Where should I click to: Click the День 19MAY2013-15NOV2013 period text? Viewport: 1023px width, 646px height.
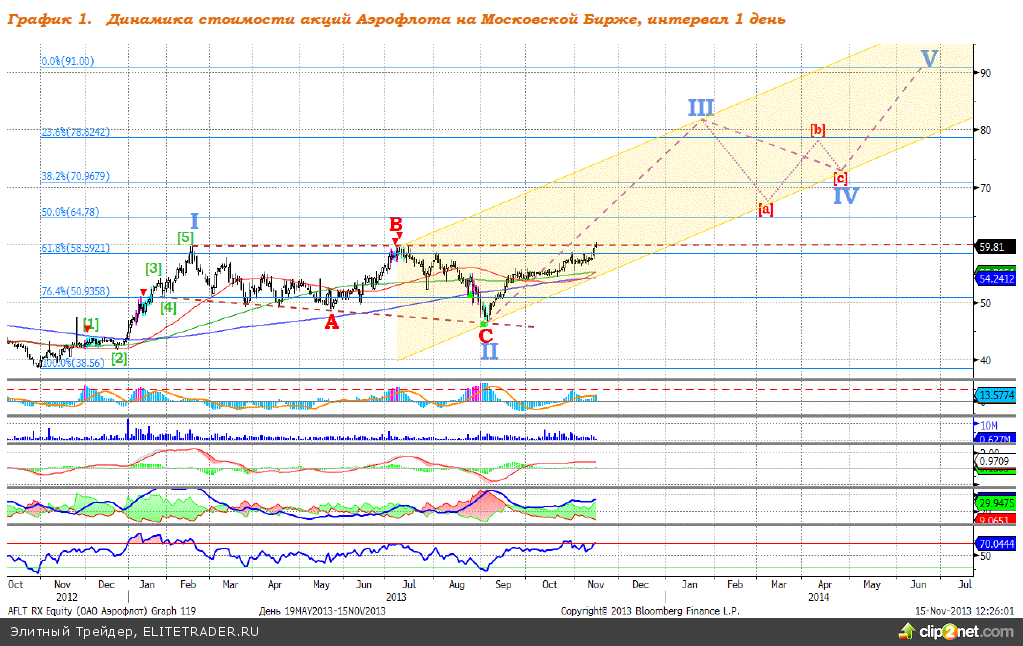click(x=322, y=611)
